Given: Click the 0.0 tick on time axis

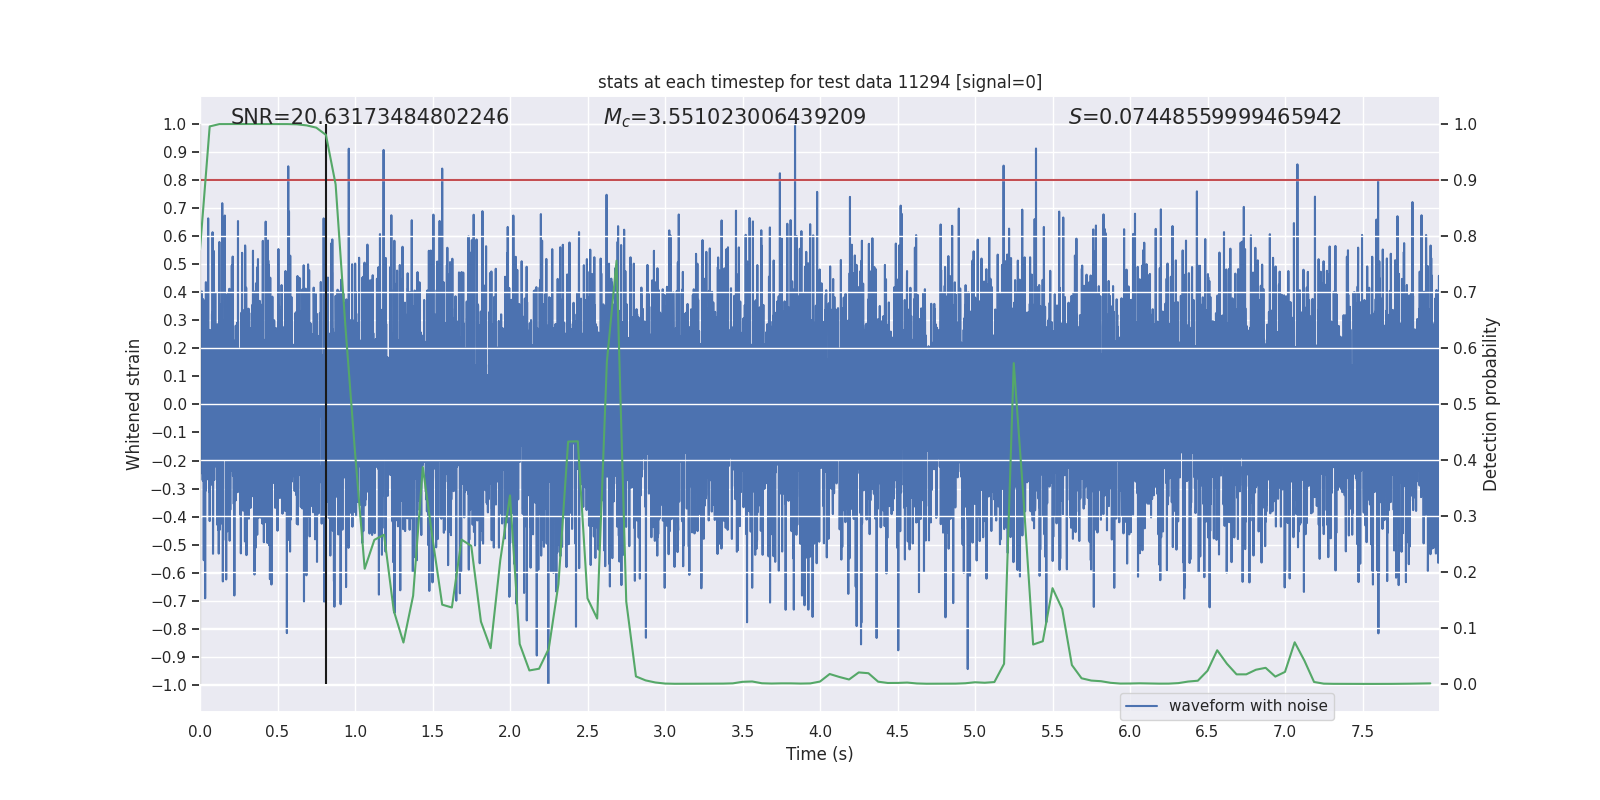Looking at the screenshot, I should (x=200, y=731).
